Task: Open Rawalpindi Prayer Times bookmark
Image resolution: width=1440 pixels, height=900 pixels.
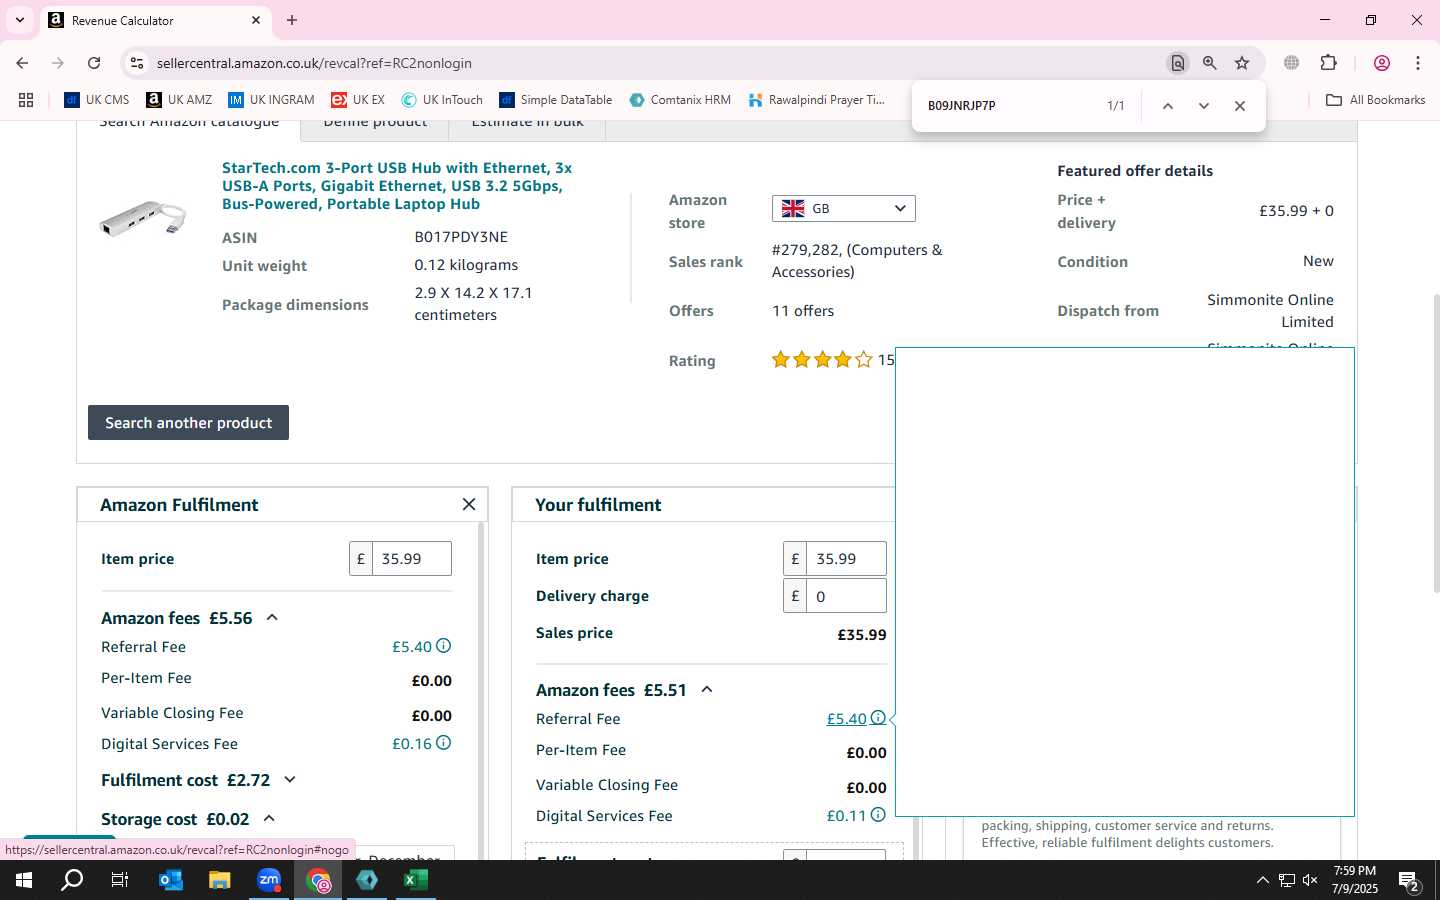Action: tap(817, 100)
